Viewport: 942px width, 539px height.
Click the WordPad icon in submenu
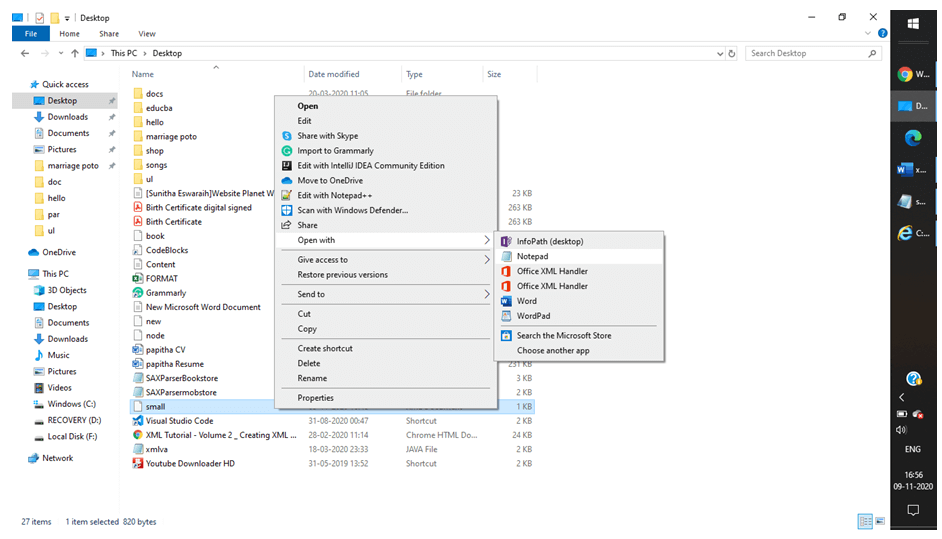[x=506, y=315]
